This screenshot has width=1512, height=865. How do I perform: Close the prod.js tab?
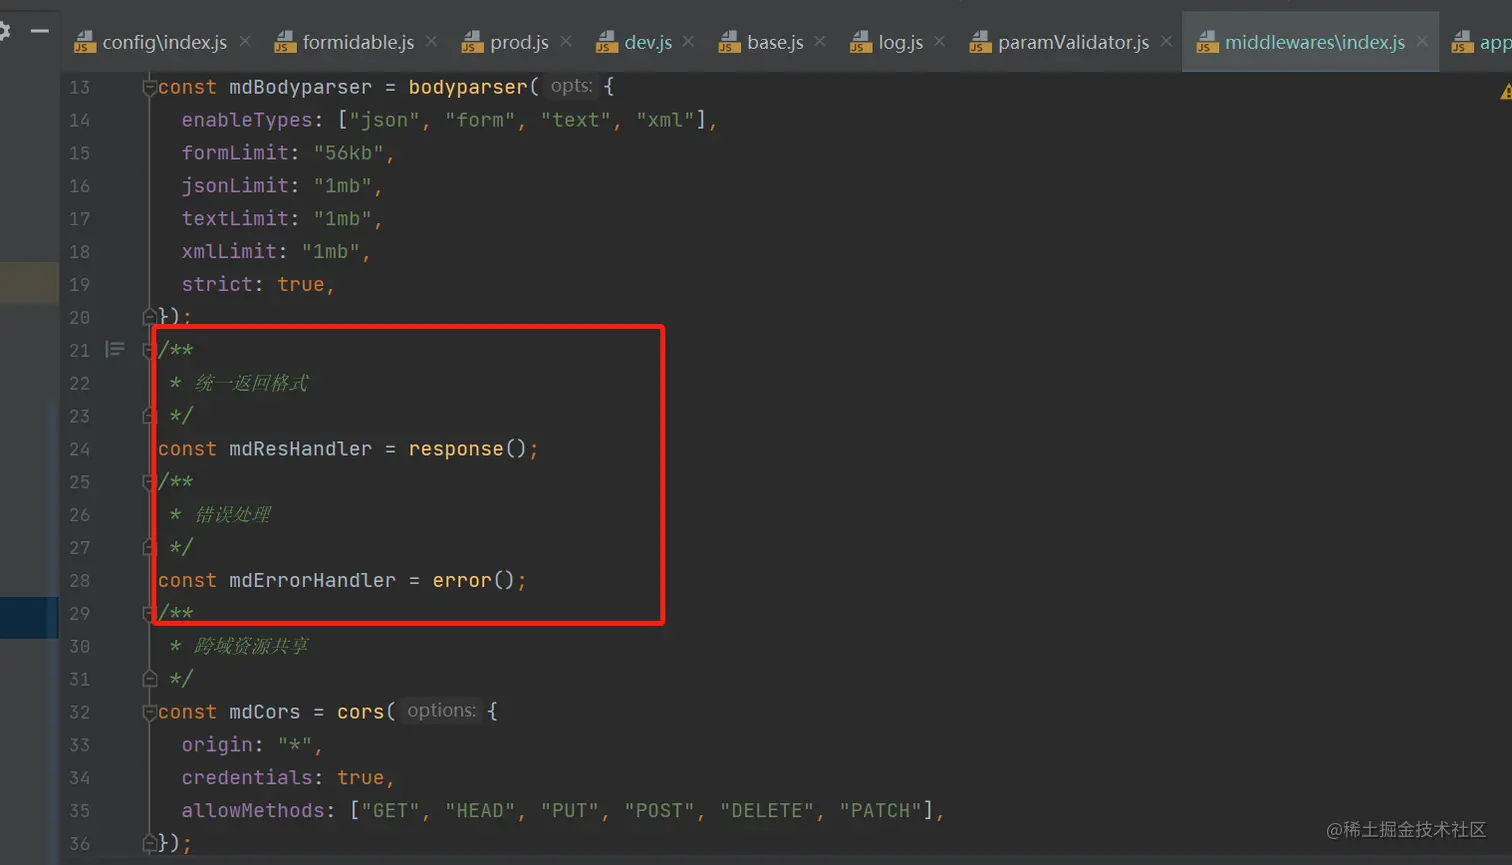(566, 42)
